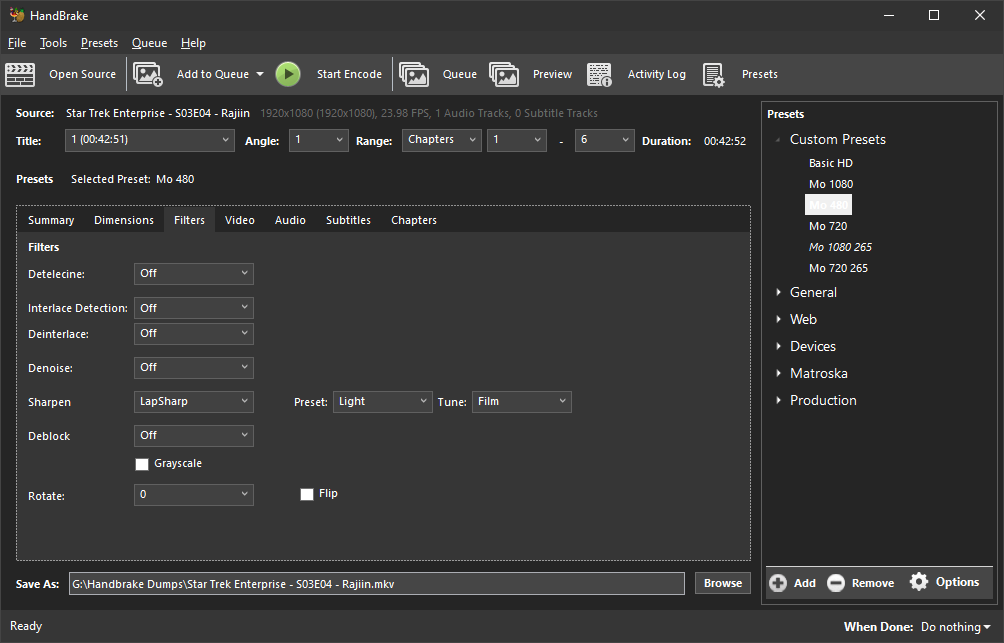Open the Denoise dropdown
This screenshot has width=1004, height=643.
[x=193, y=368]
